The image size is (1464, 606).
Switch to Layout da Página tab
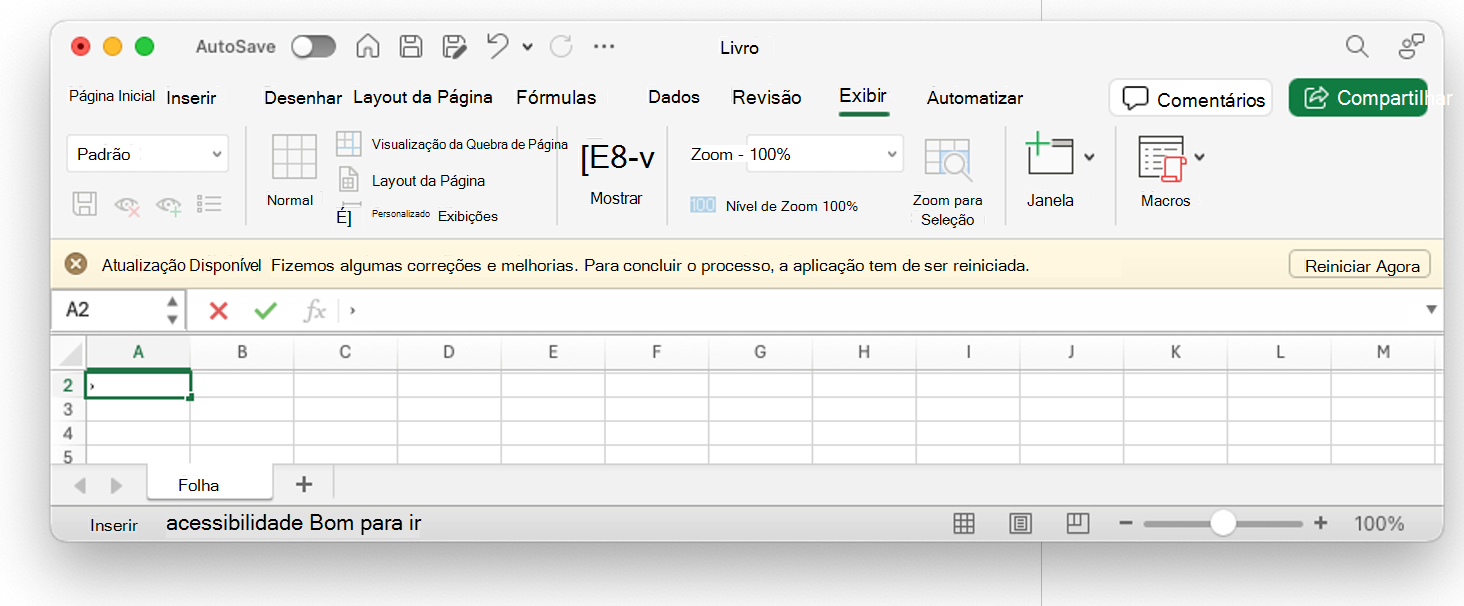[x=423, y=97]
